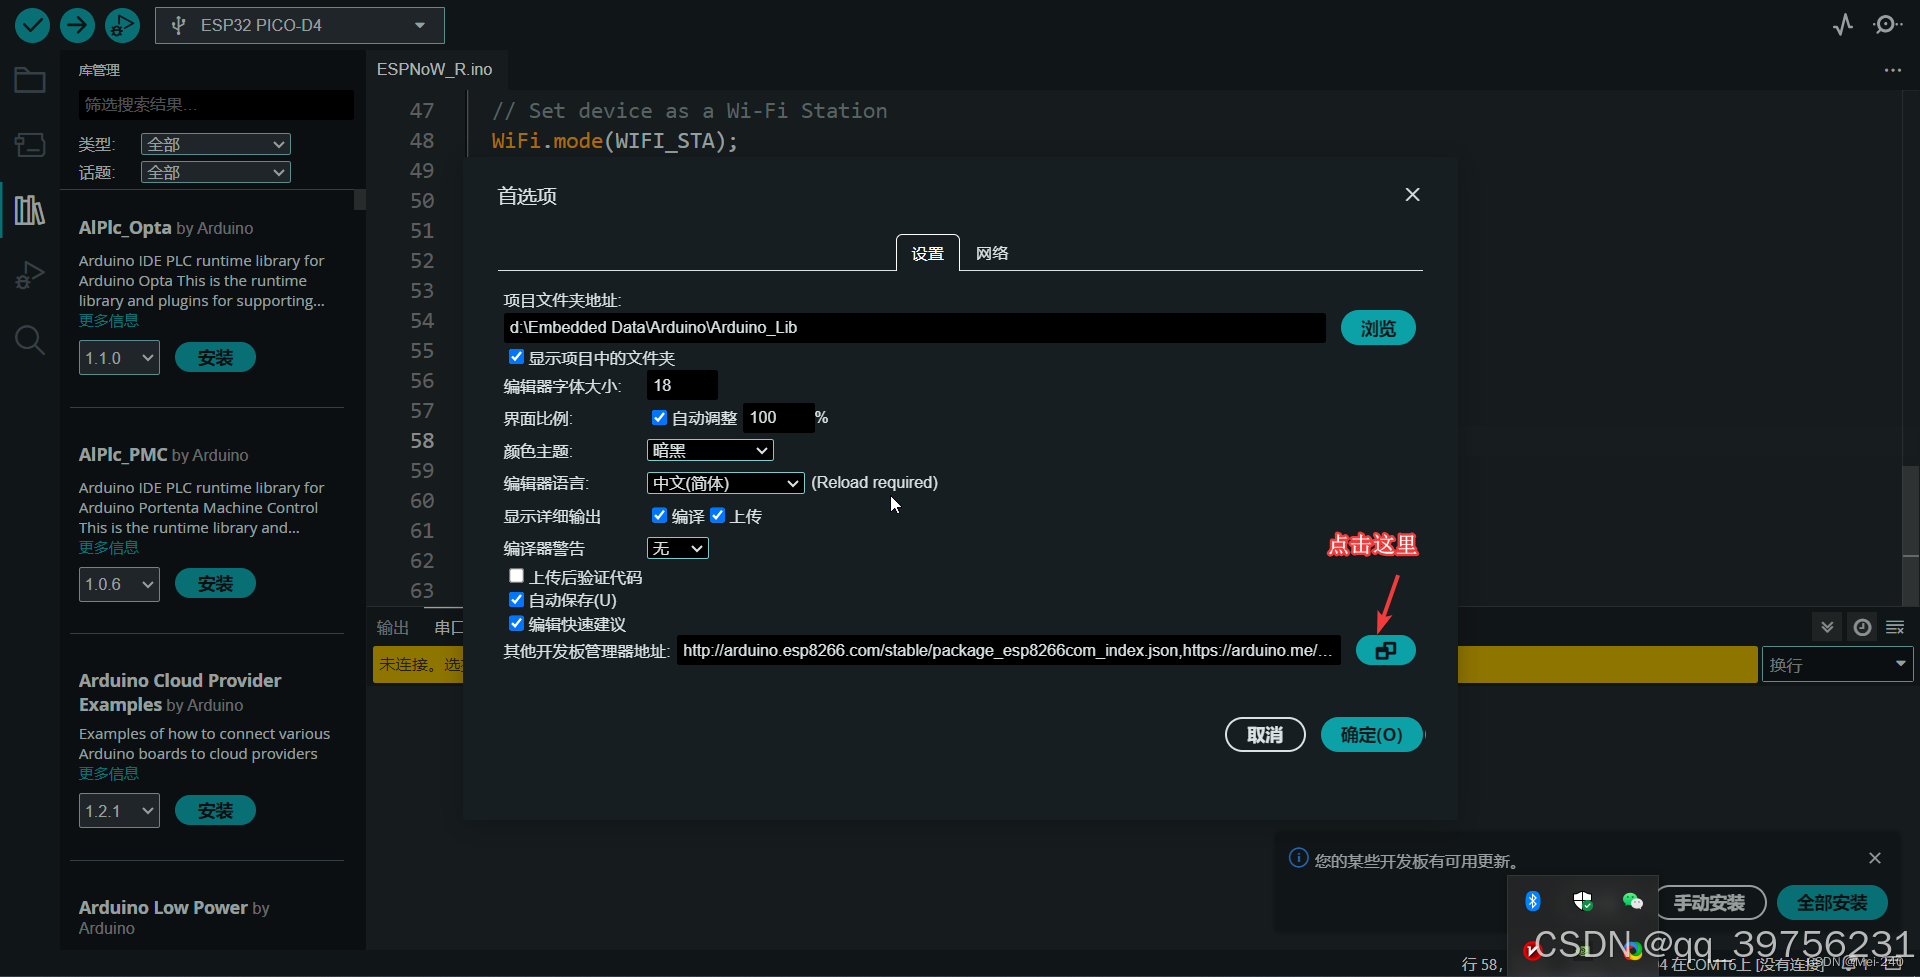Click the editor font size field

pos(682,385)
